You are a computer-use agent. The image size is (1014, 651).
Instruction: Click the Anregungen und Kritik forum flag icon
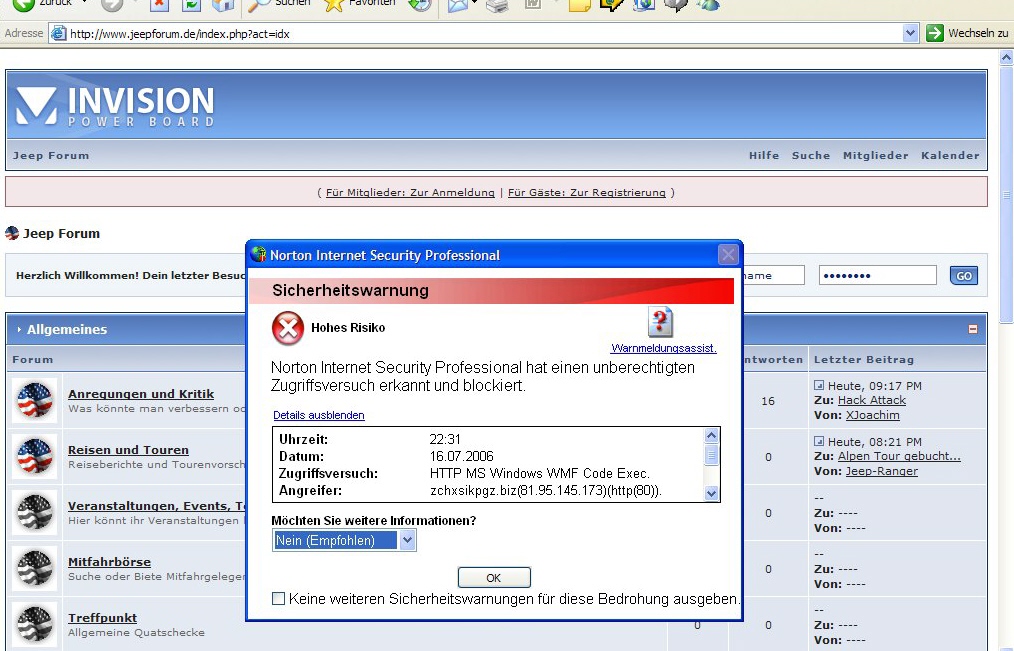36,401
